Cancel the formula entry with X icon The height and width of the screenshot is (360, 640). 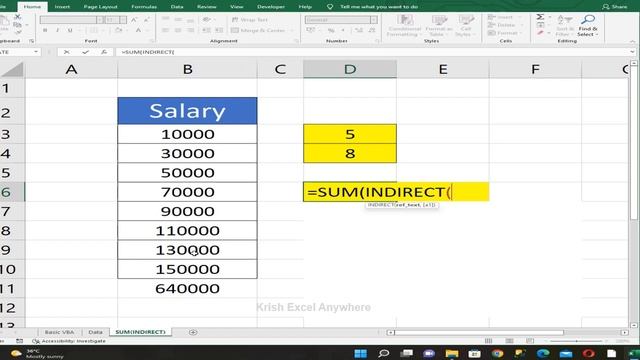click(x=67, y=52)
